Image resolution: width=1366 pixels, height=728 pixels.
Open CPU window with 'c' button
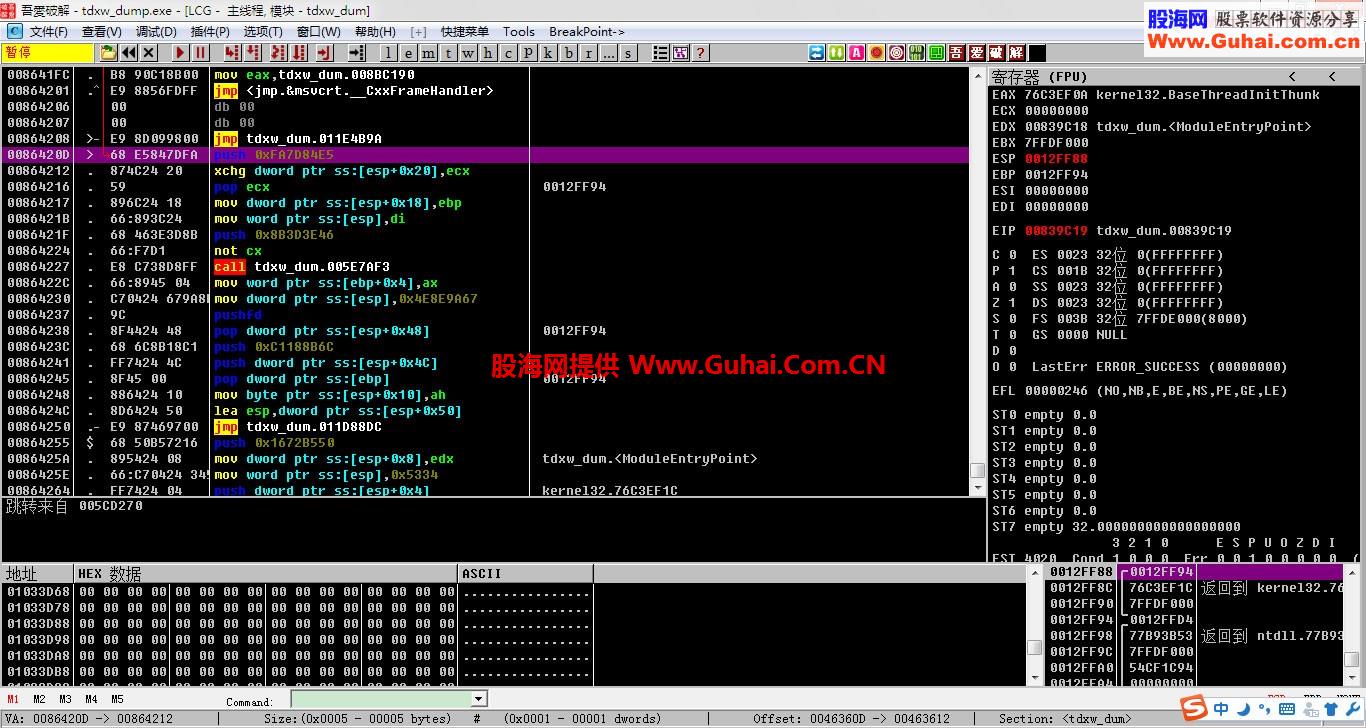click(x=508, y=53)
